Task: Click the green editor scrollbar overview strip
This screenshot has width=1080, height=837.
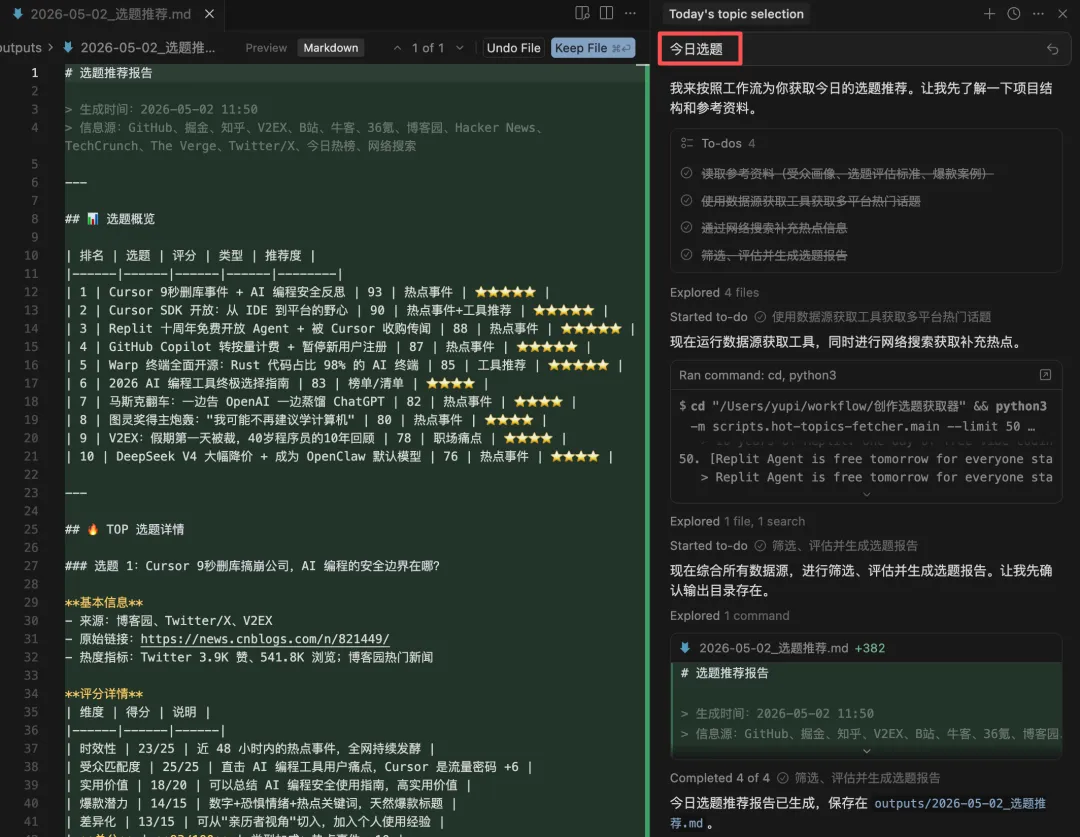Action: pos(647,451)
